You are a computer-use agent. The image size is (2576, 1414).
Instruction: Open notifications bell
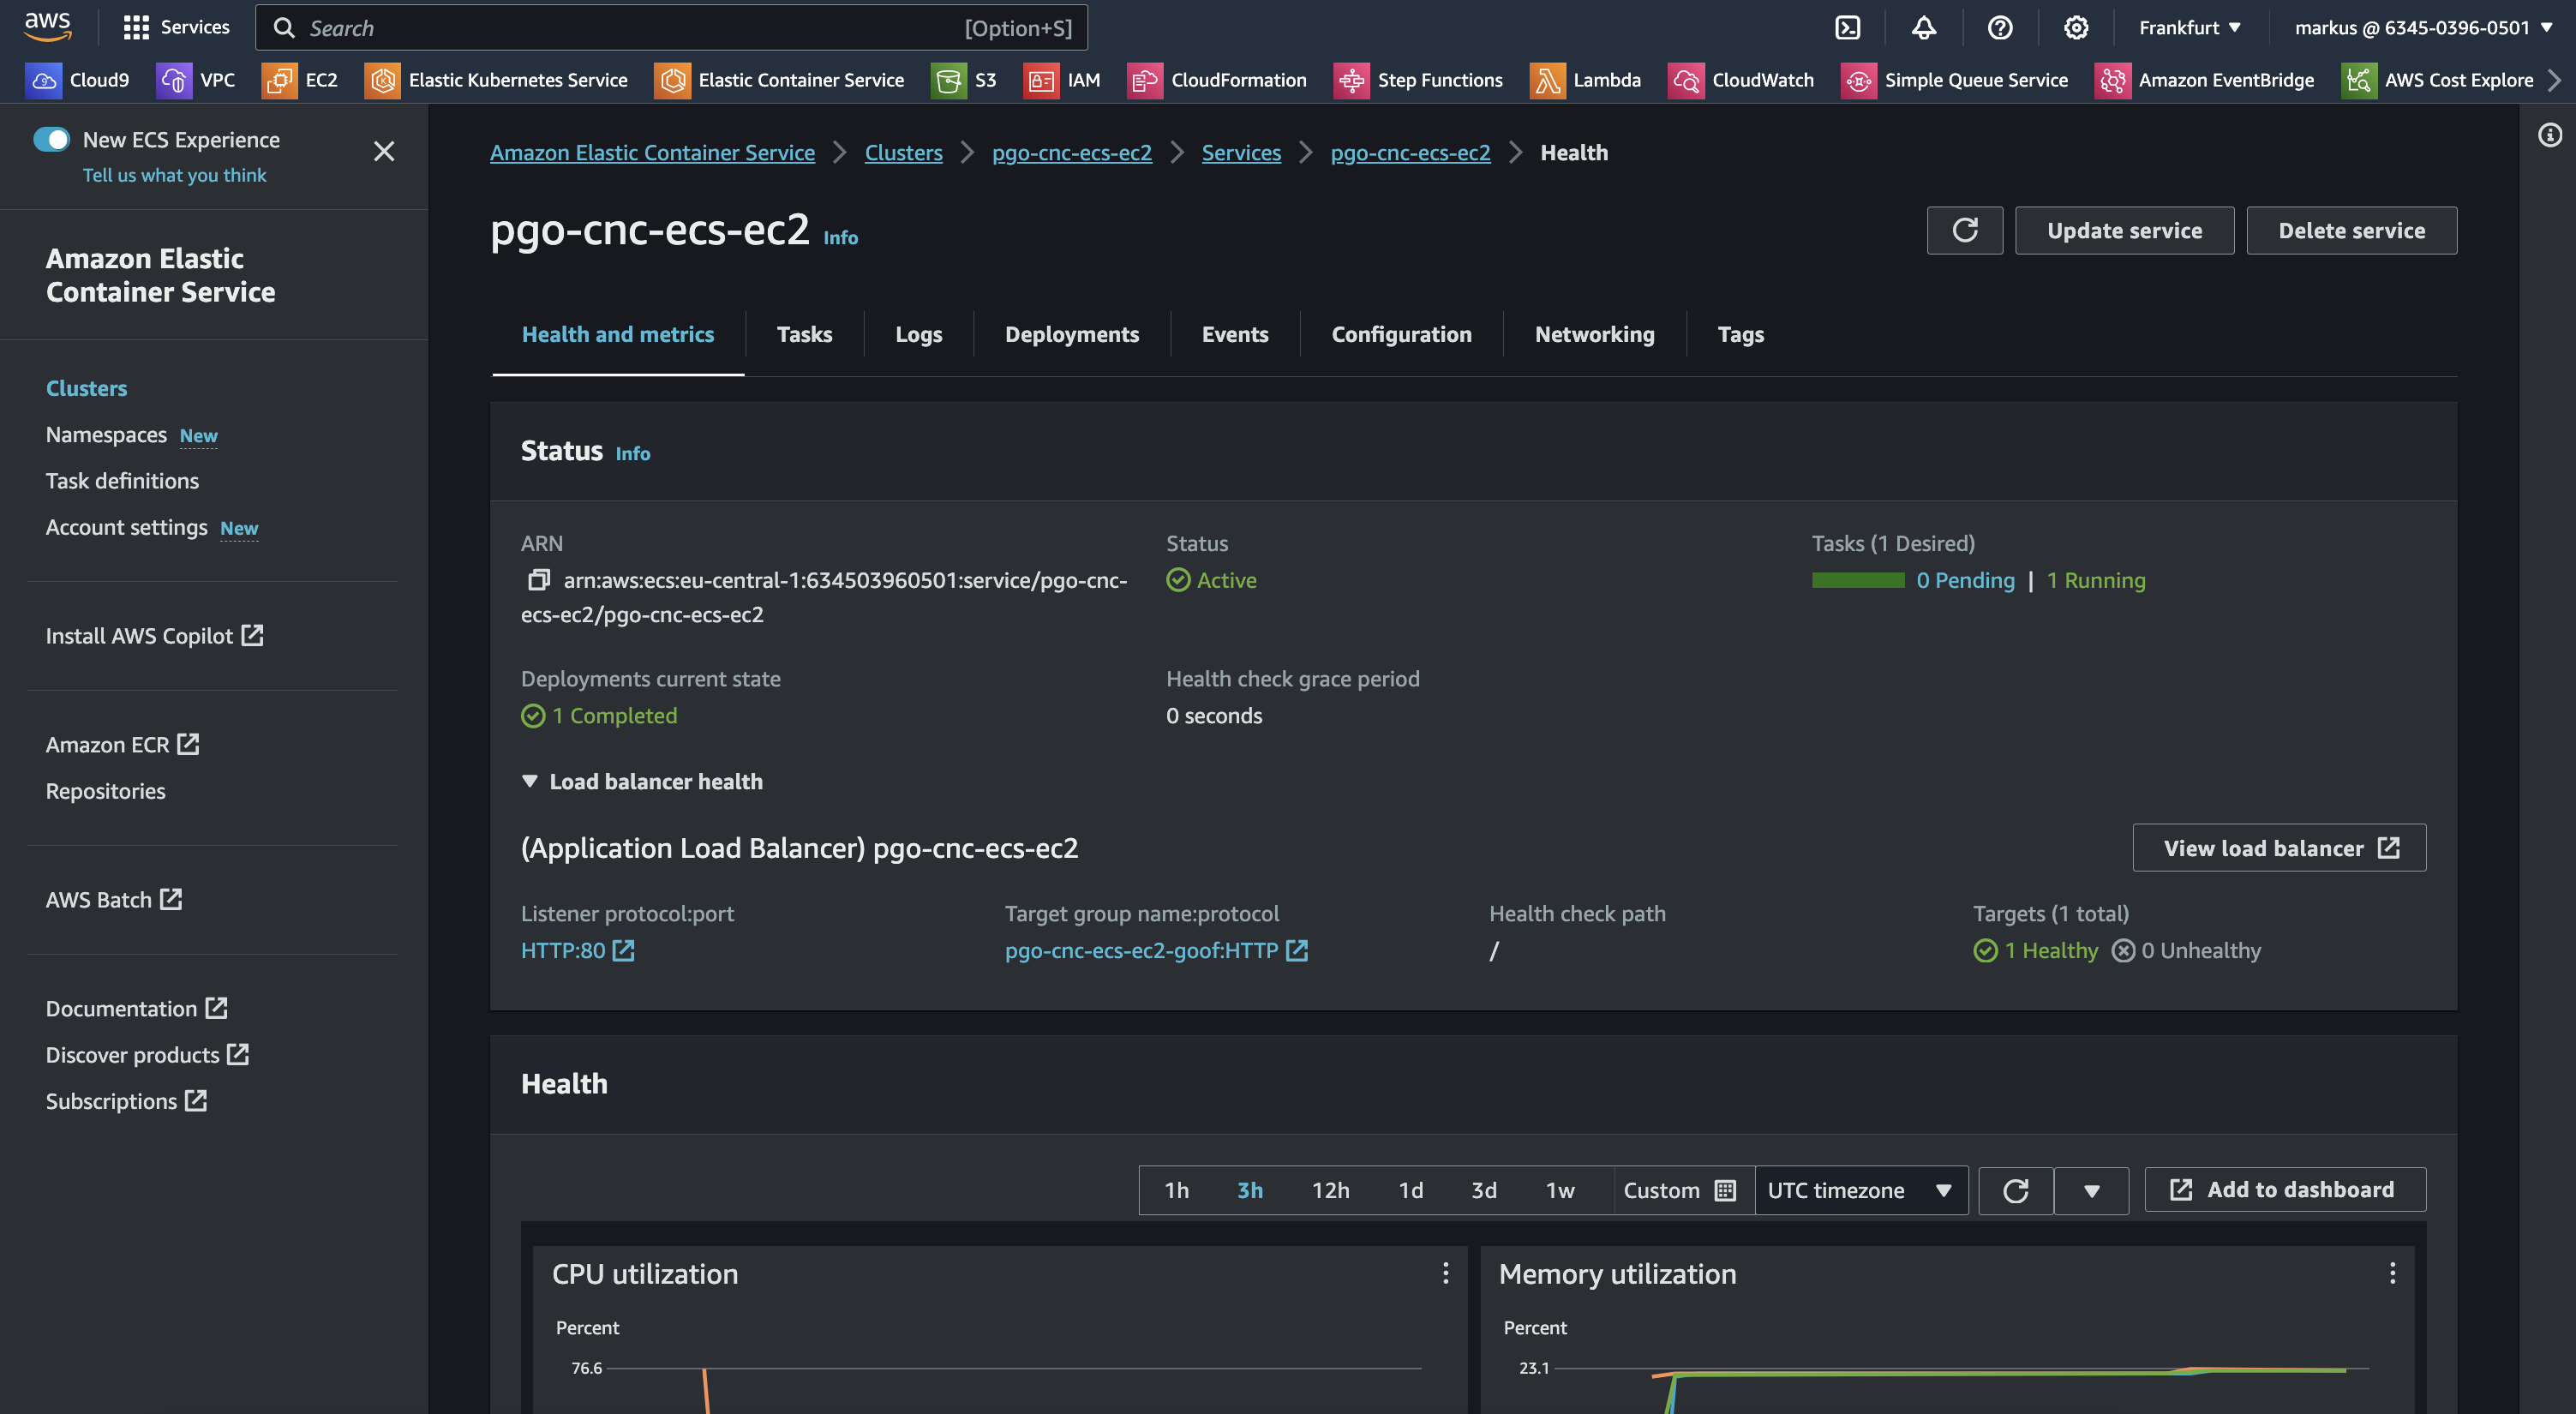coord(1923,27)
